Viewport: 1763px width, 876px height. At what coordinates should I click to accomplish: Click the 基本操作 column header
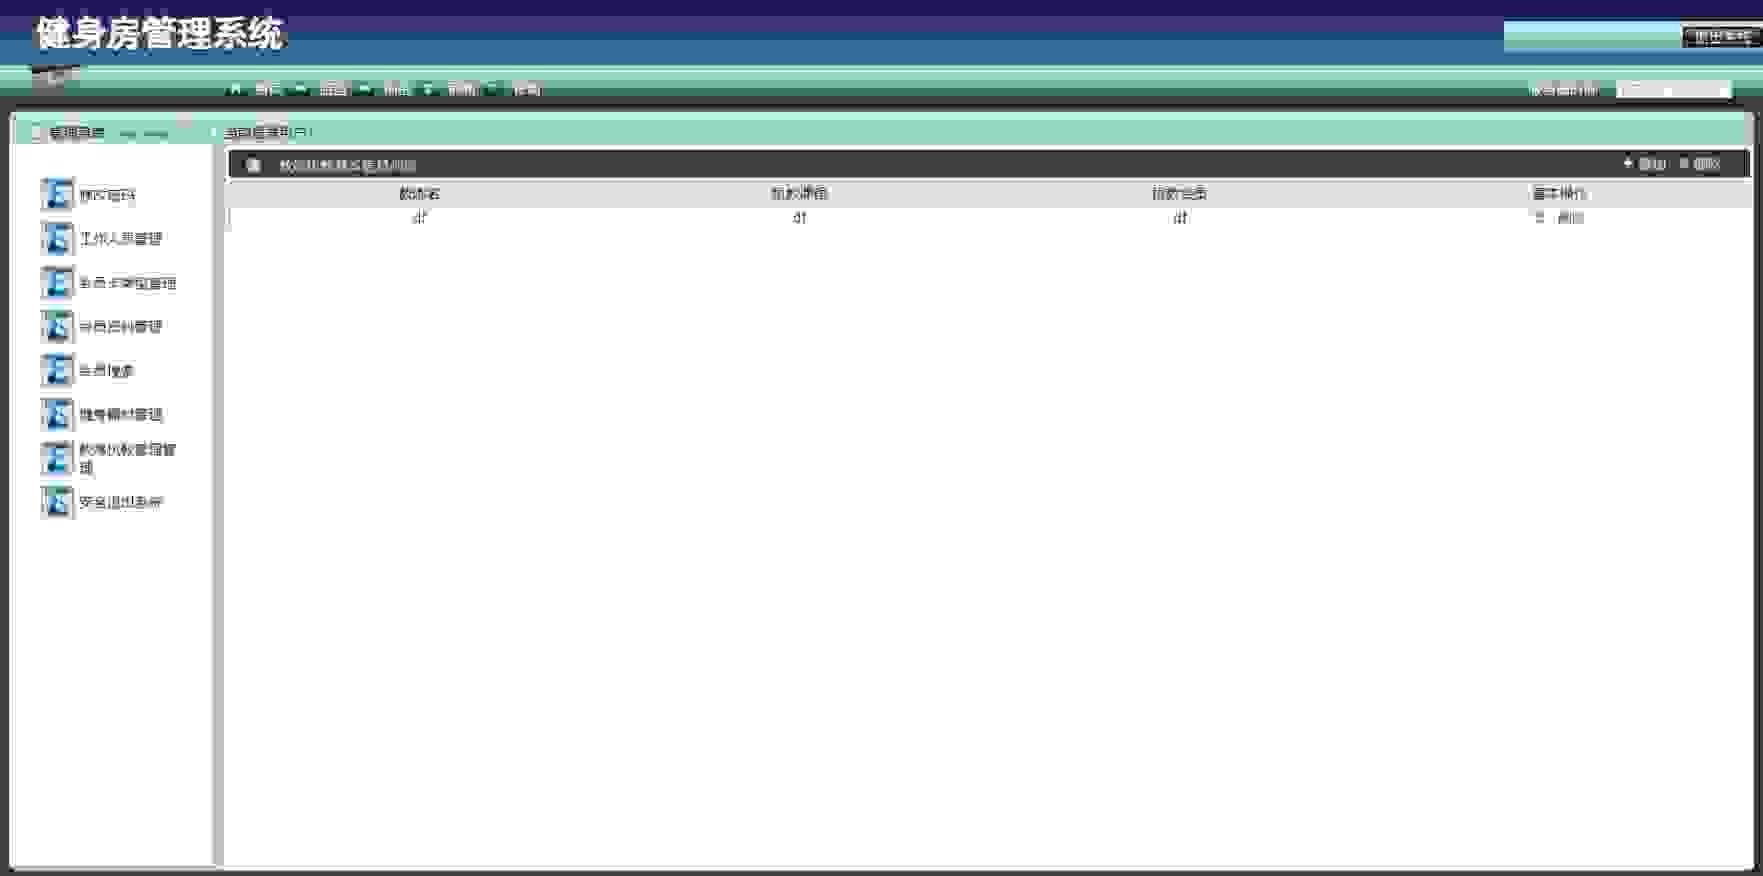coord(1559,194)
